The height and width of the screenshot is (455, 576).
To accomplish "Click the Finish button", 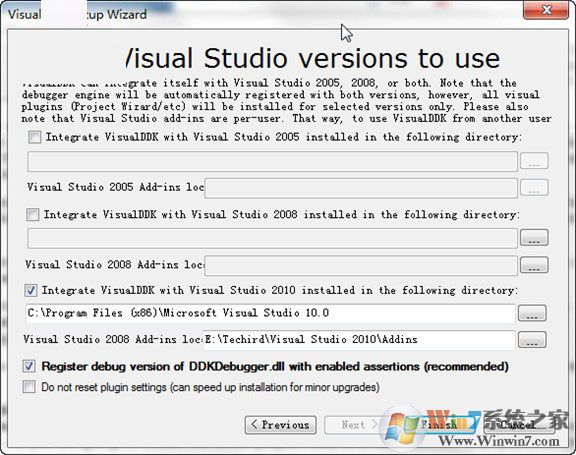I will coord(438,425).
